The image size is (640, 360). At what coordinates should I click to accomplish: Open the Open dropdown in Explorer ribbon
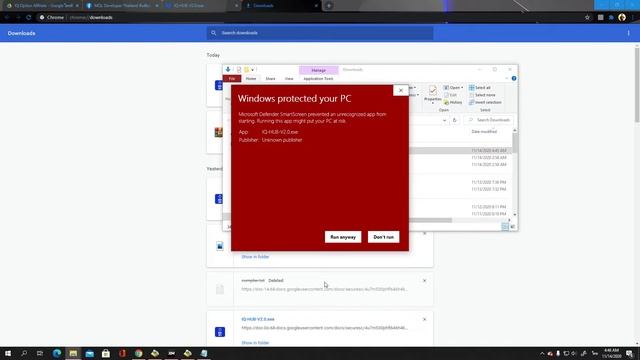coord(453,88)
